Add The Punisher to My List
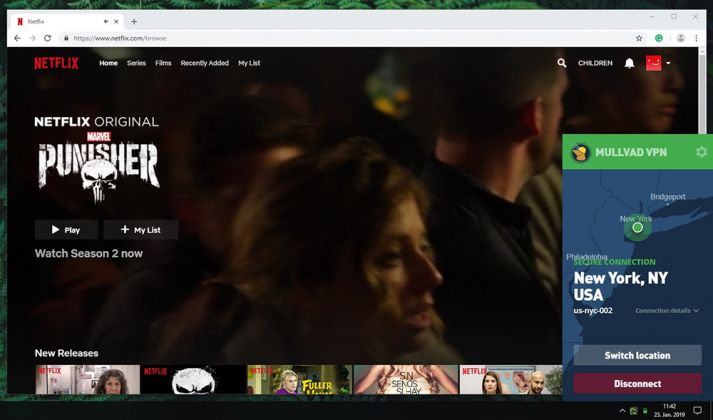 [141, 230]
